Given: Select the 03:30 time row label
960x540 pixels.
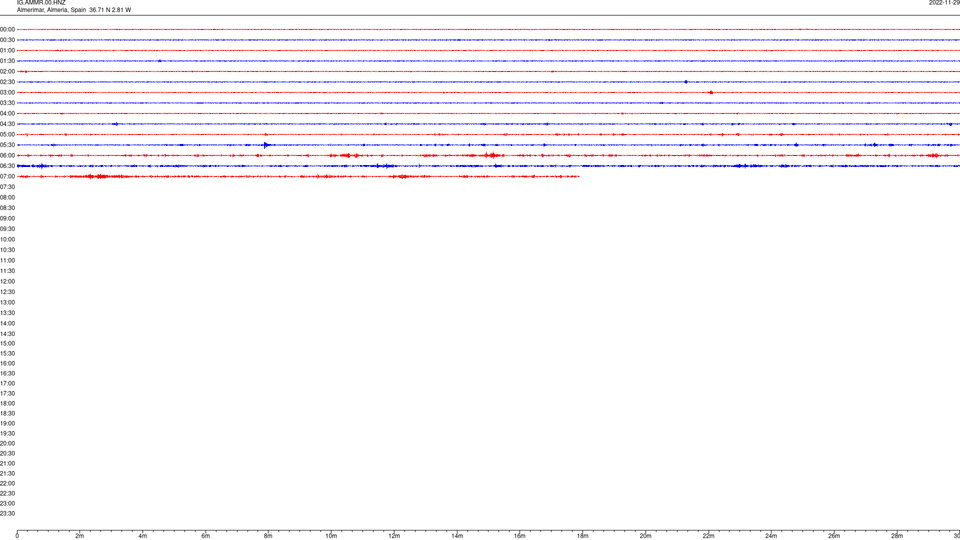Looking at the screenshot, I should tap(7, 103).
